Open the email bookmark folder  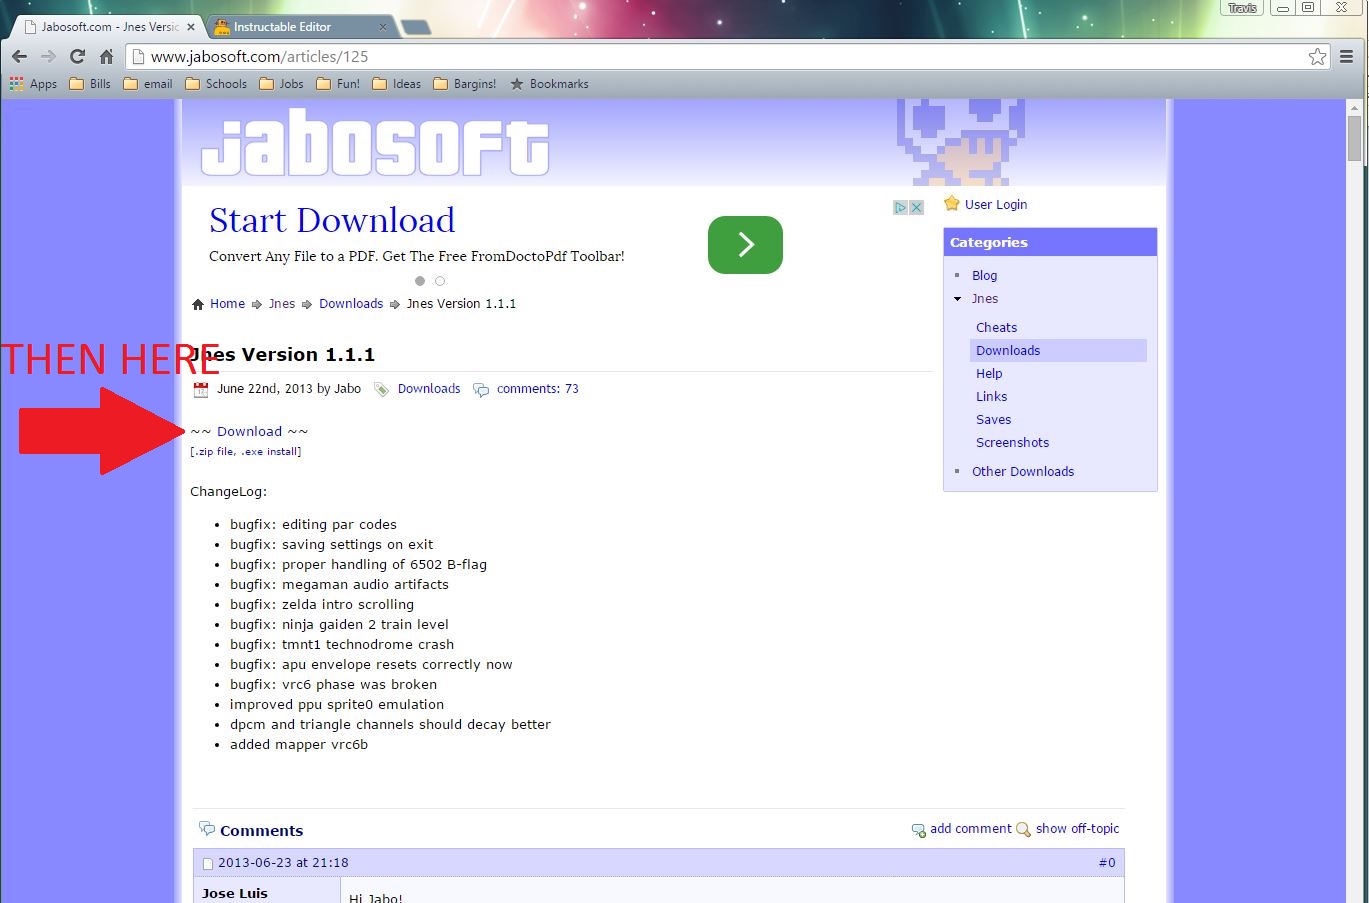[148, 84]
